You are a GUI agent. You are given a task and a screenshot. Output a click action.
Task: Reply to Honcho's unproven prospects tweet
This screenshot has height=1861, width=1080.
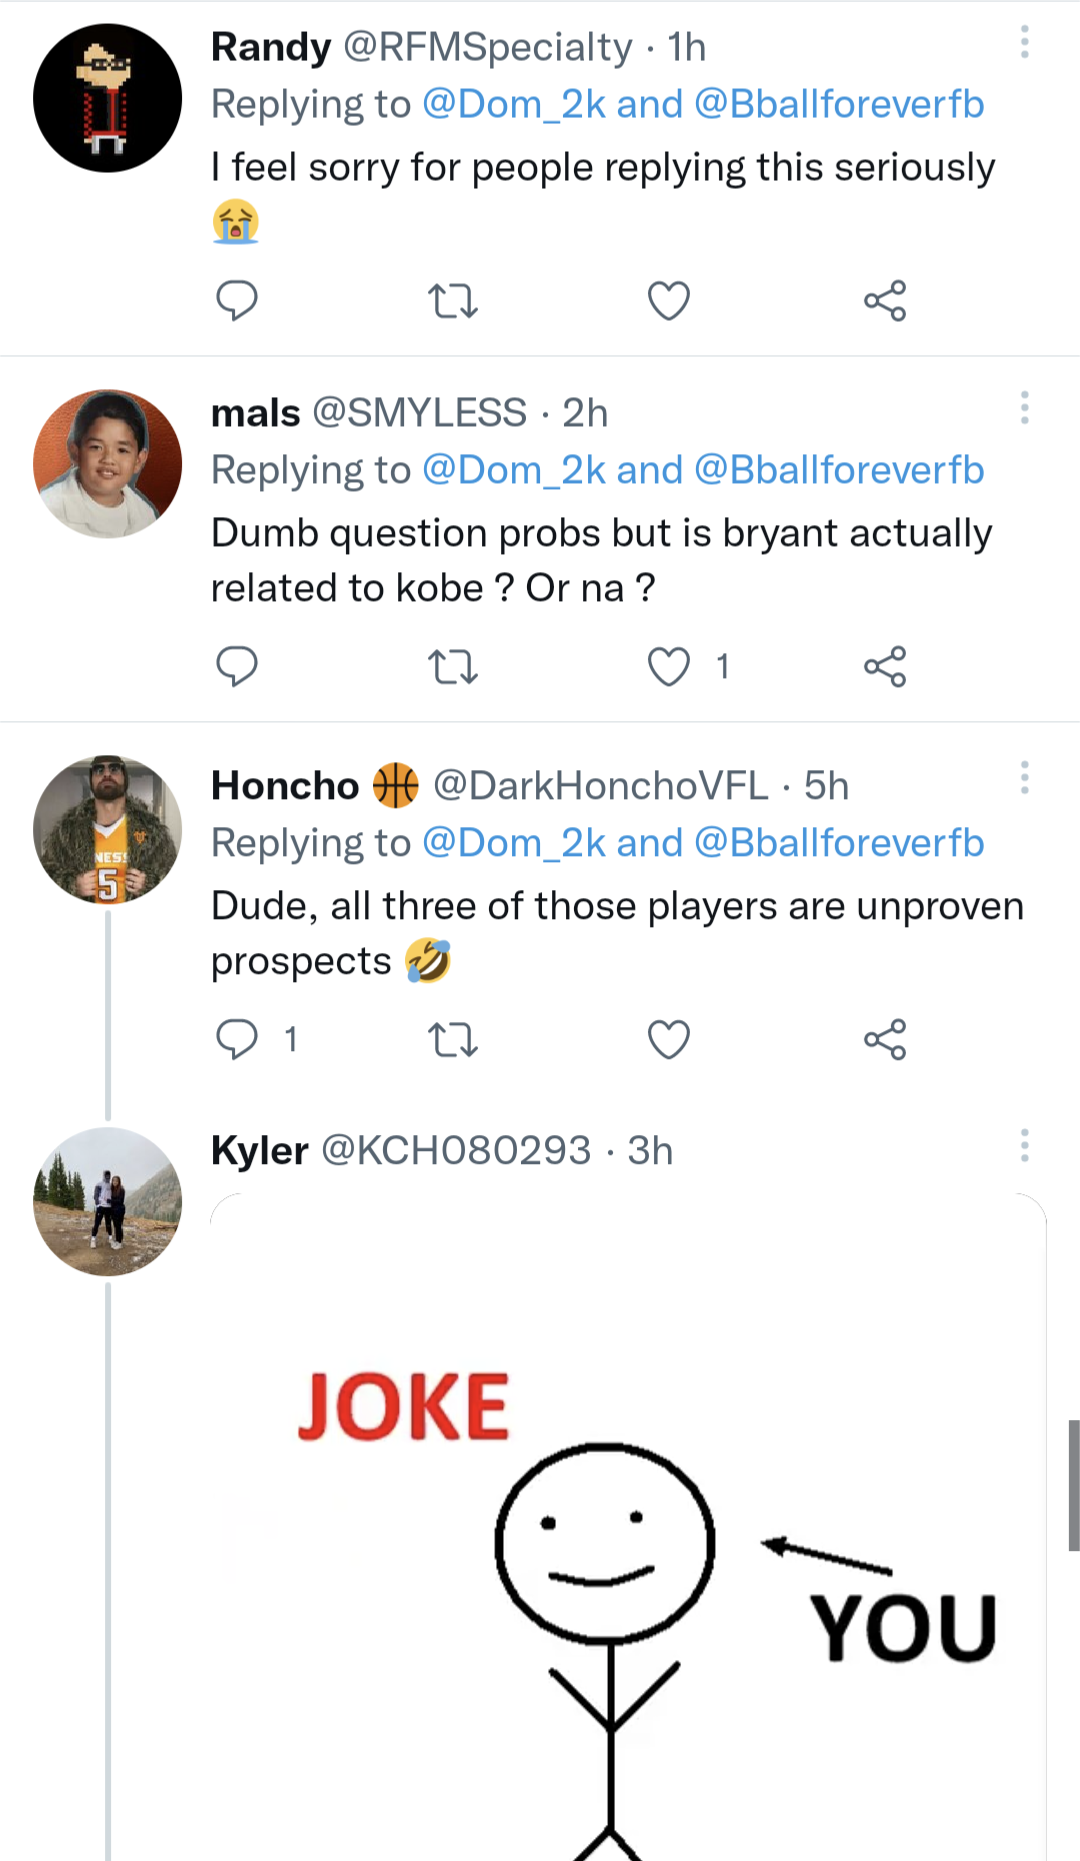click(x=237, y=1039)
